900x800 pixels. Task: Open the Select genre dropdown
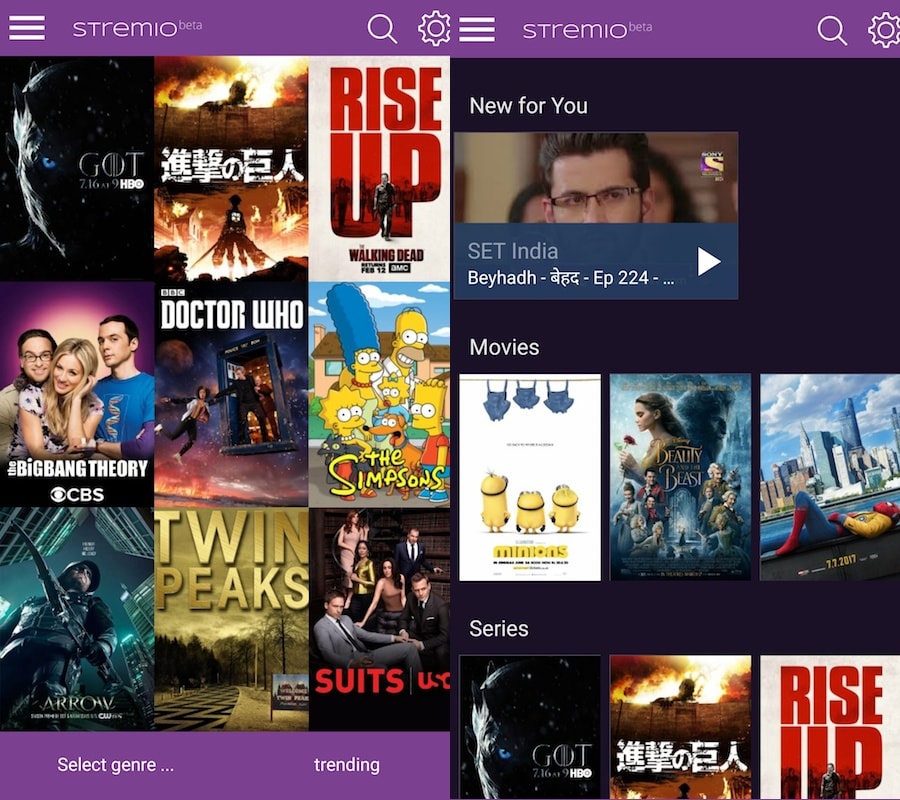(115, 764)
